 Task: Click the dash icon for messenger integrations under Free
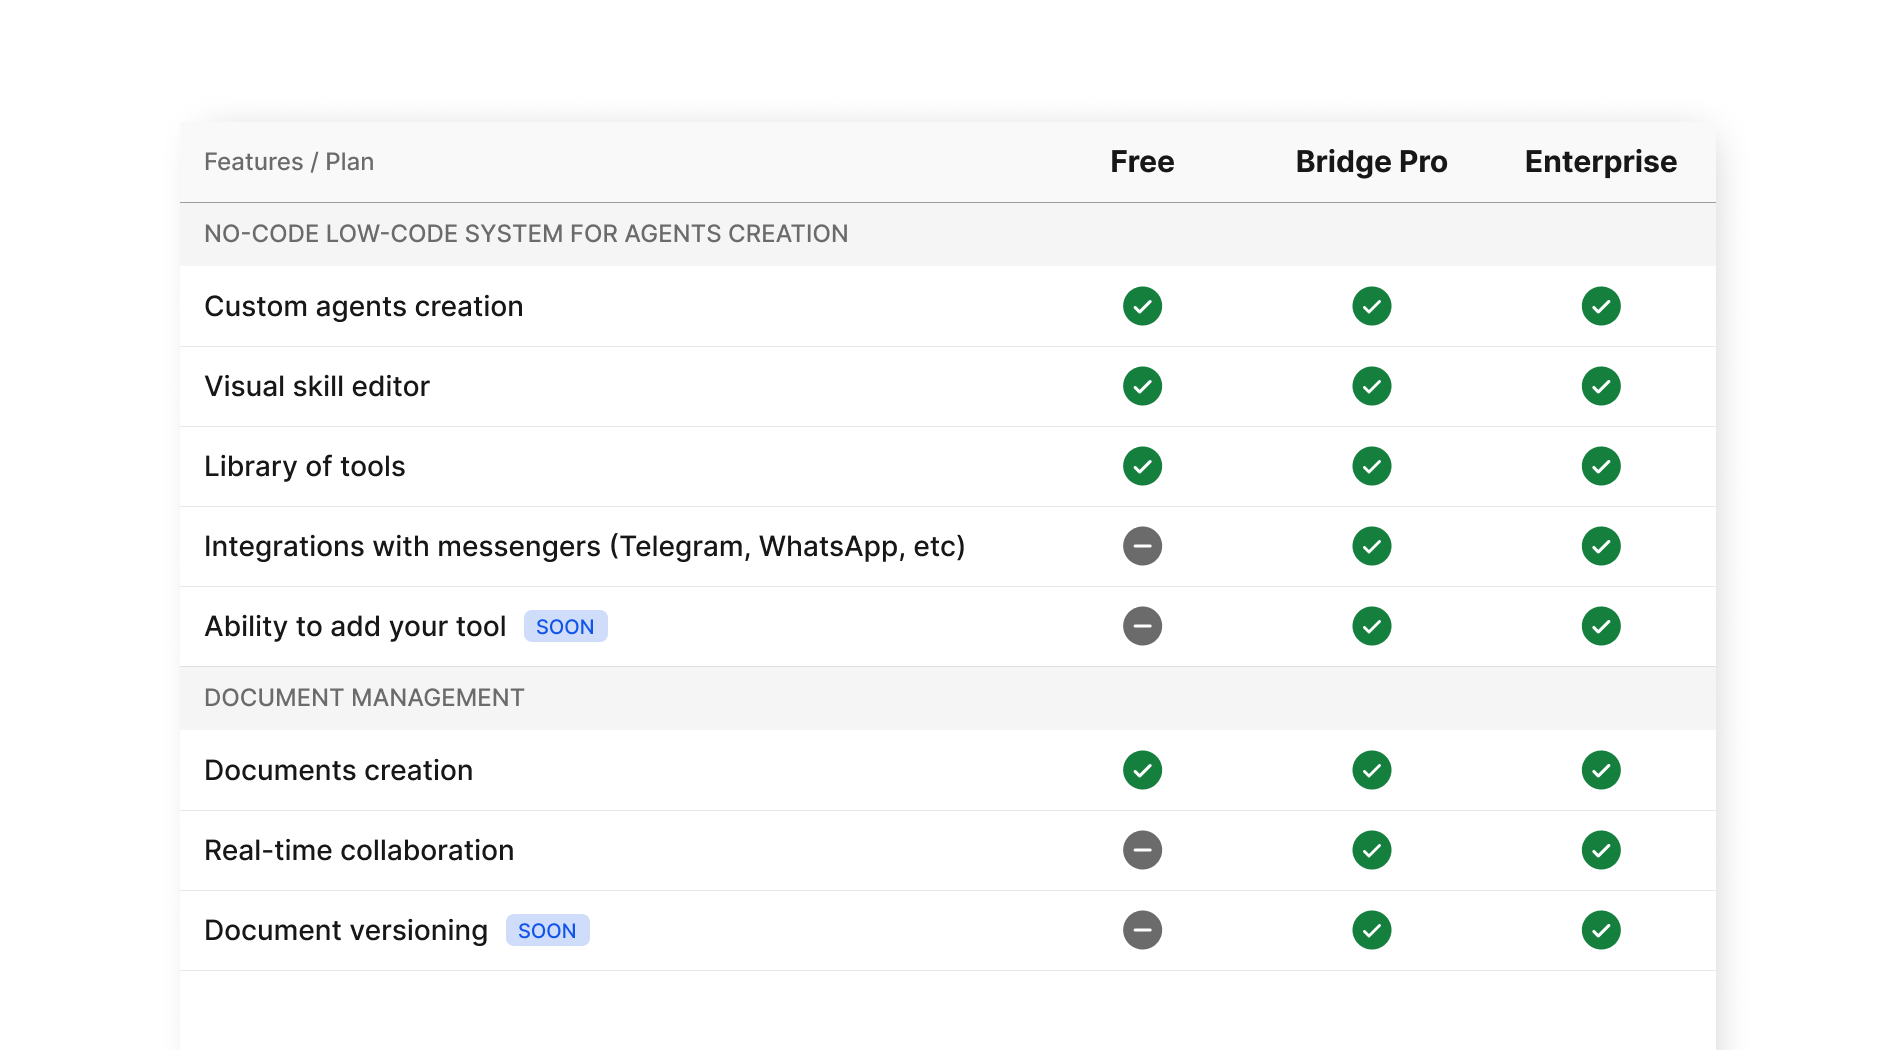(x=1142, y=546)
